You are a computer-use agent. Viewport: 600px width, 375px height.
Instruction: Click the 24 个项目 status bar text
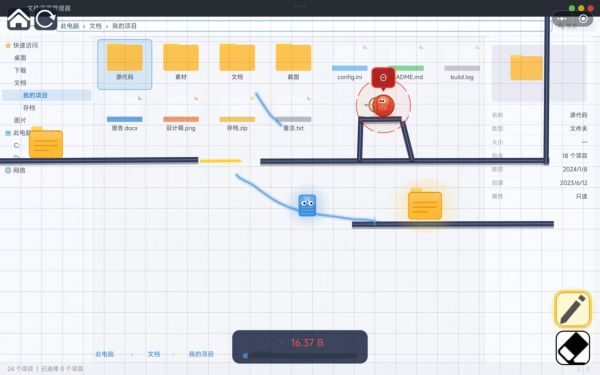[20, 369]
